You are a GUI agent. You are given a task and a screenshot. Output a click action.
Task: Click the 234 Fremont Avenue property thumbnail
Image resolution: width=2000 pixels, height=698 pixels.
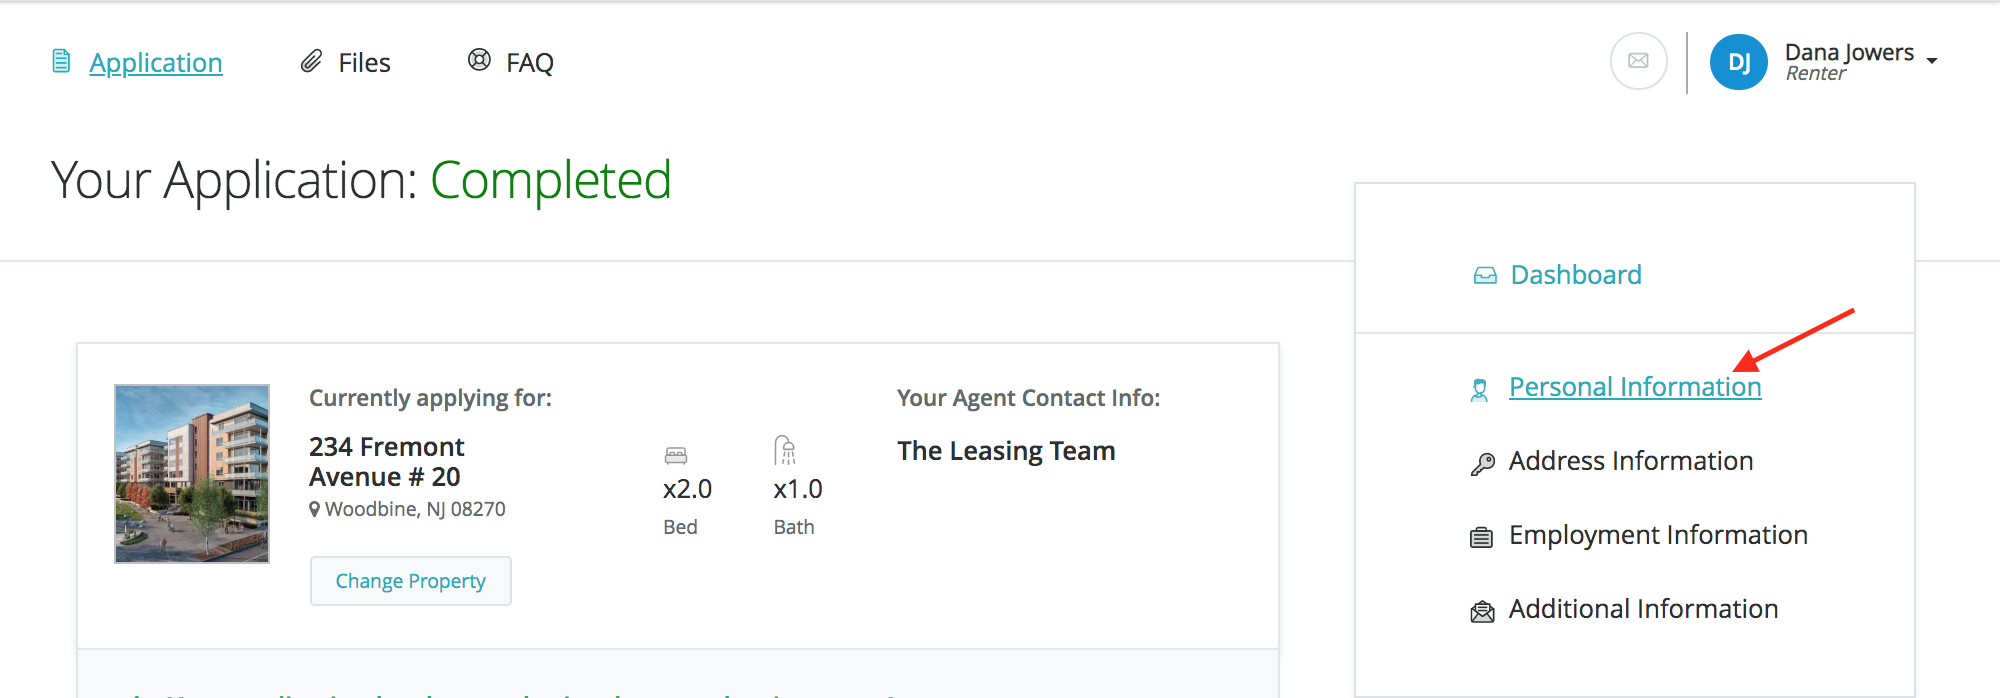click(192, 474)
